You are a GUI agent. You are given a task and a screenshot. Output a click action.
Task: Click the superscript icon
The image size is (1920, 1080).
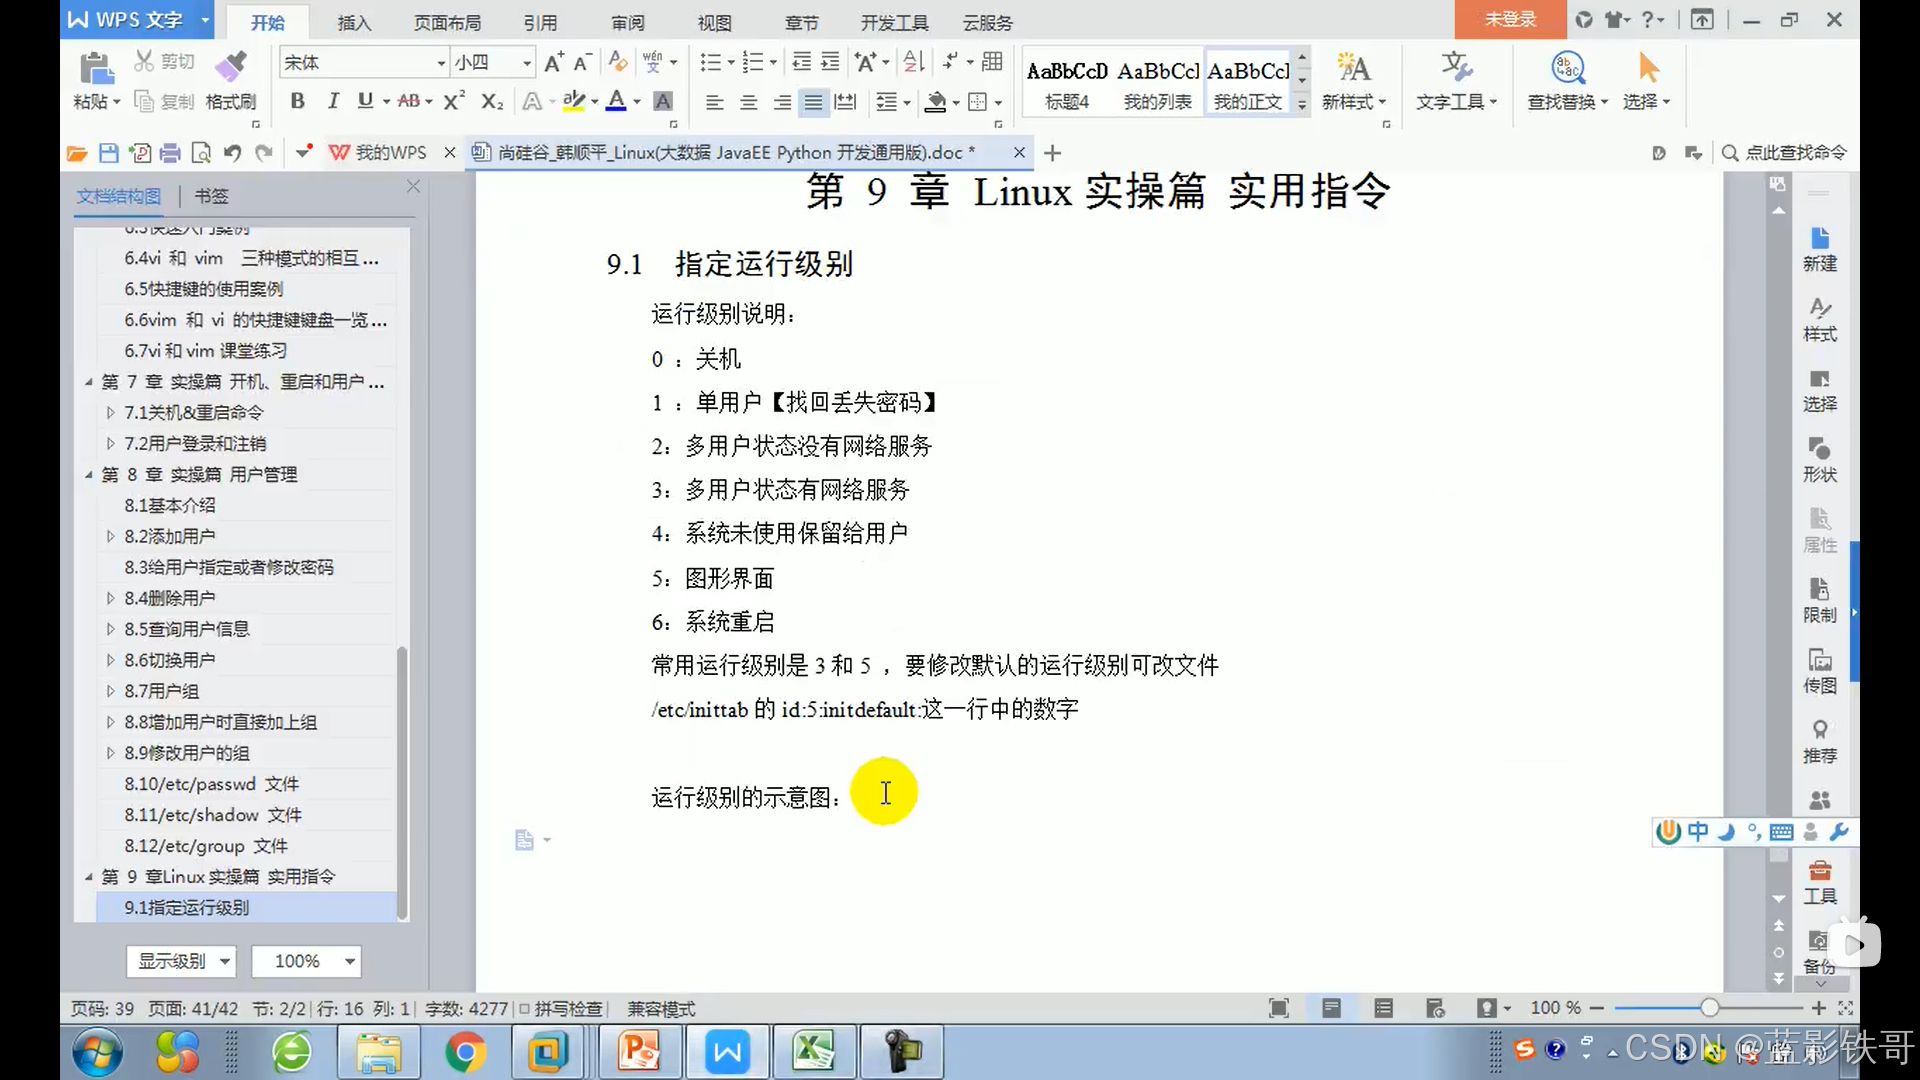454,101
